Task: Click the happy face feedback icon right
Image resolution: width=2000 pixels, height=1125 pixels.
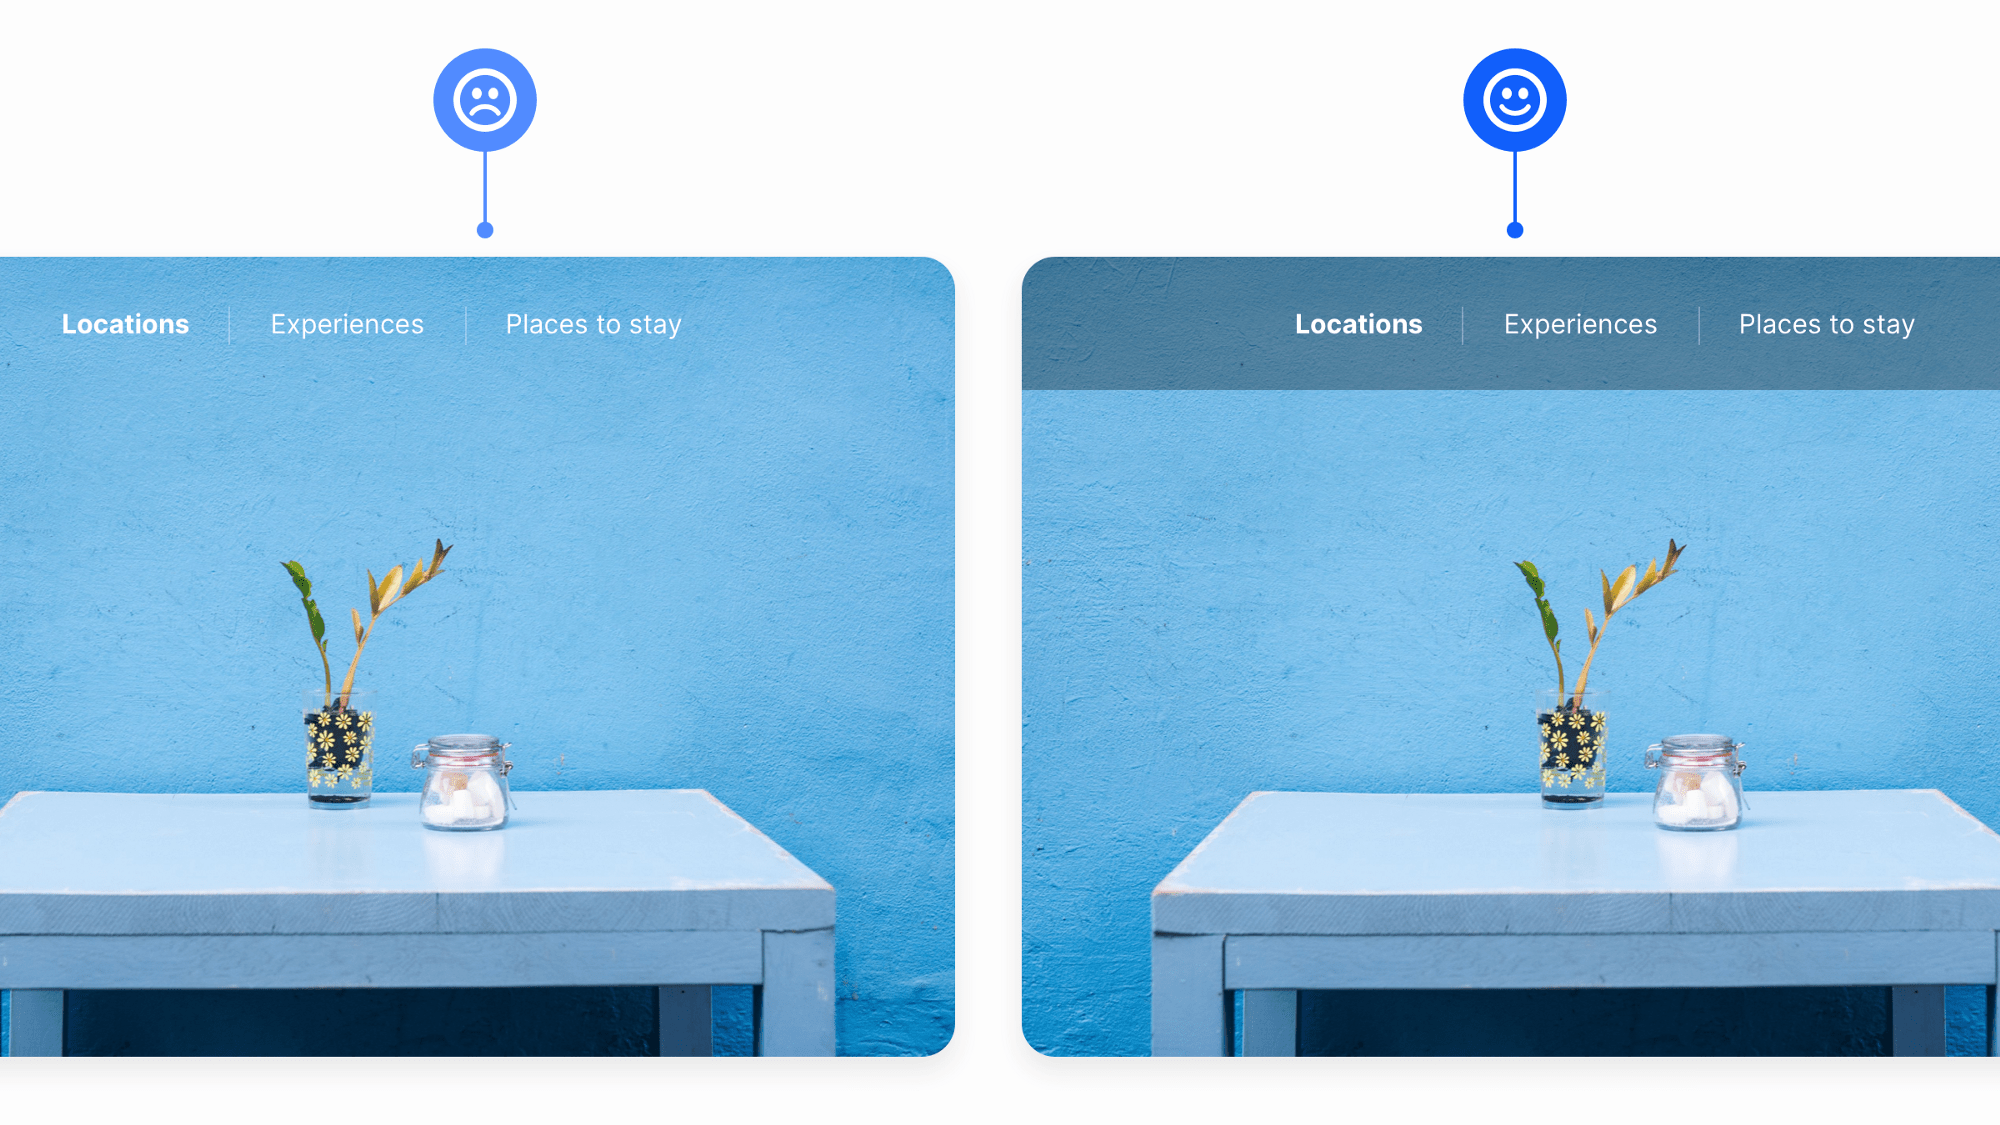Action: pyautogui.click(x=1514, y=100)
